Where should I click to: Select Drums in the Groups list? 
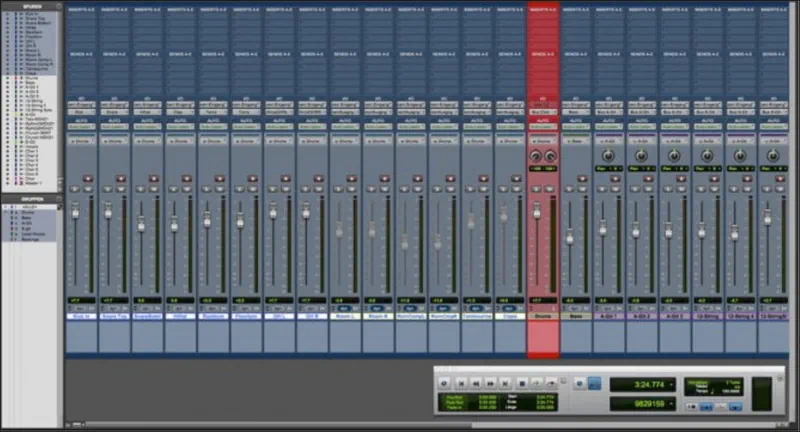click(x=27, y=212)
